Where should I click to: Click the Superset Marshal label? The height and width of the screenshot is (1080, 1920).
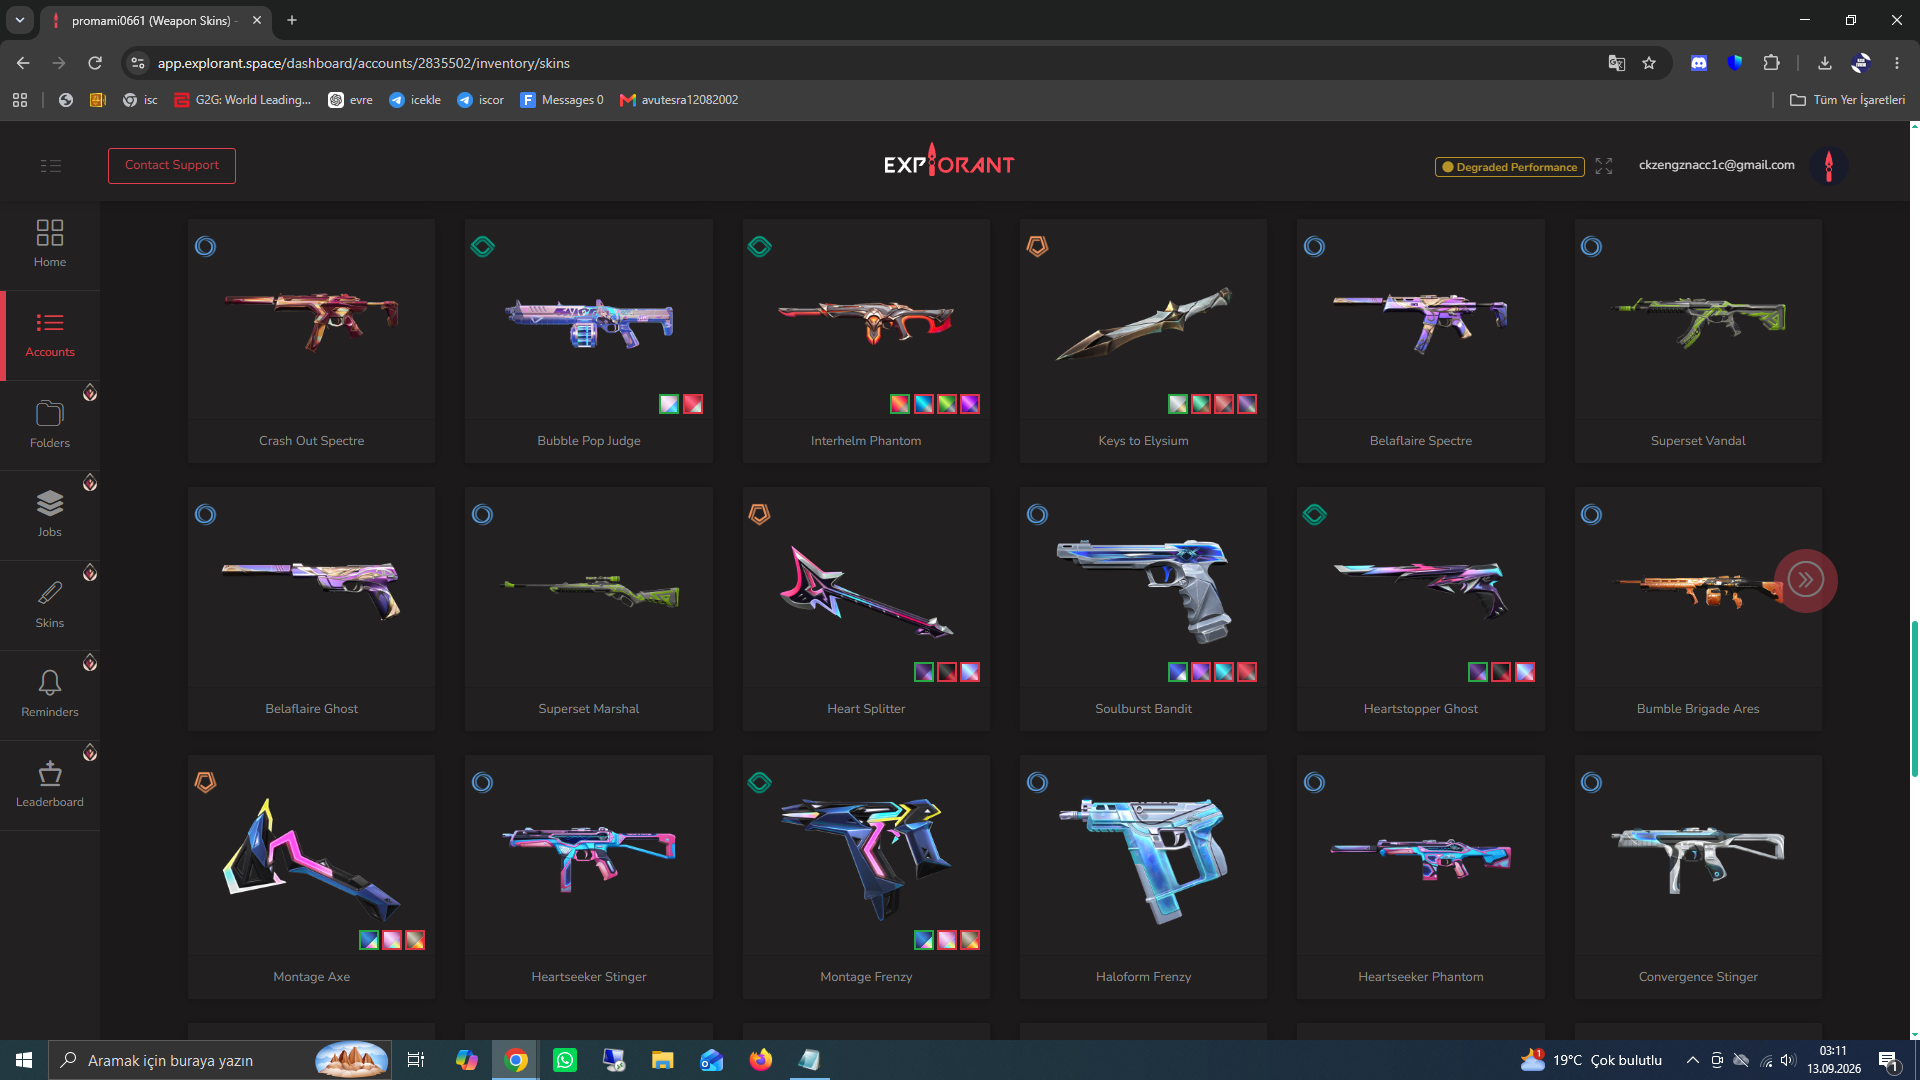click(x=588, y=709)
